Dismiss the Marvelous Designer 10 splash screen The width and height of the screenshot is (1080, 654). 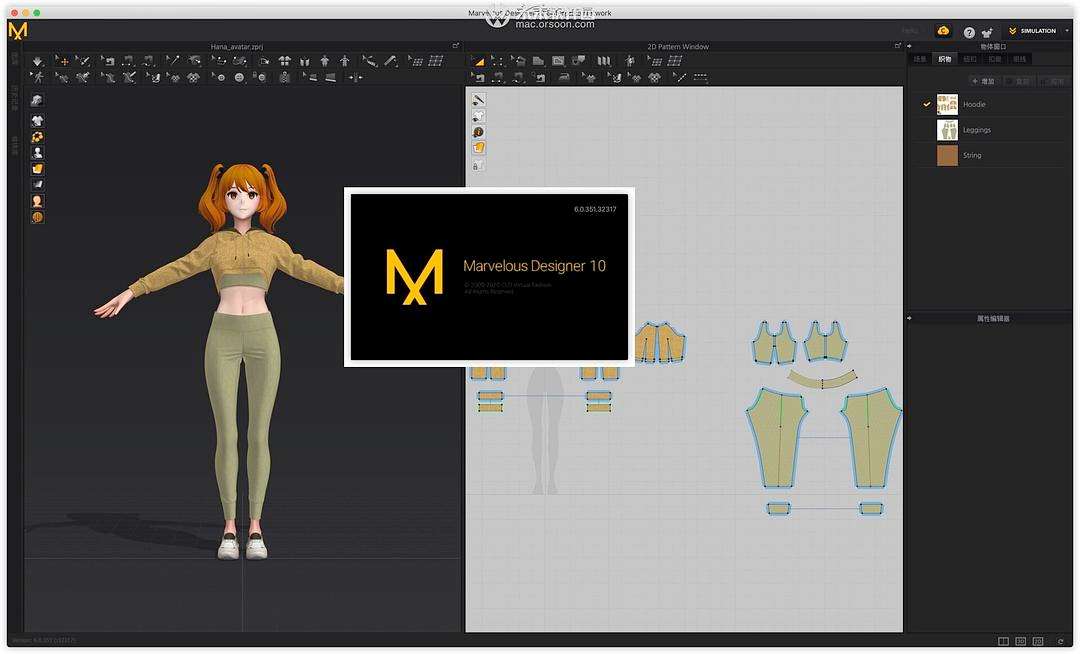tap(489, 277)
